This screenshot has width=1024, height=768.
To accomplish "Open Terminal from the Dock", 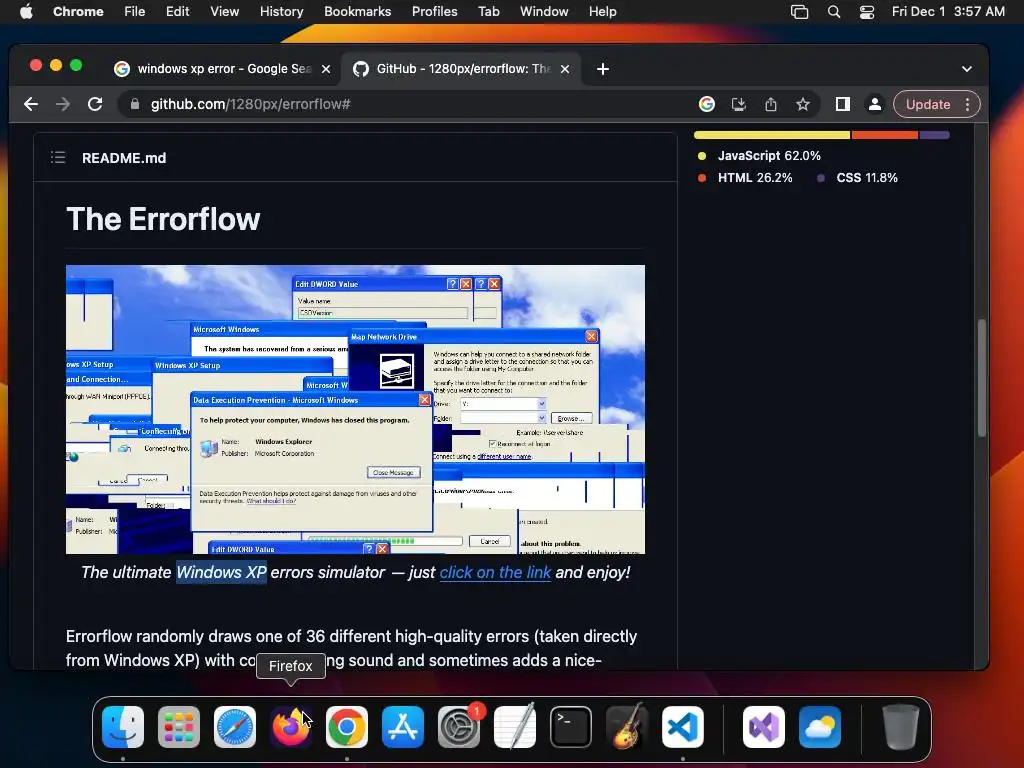I will tap(571, 727).
